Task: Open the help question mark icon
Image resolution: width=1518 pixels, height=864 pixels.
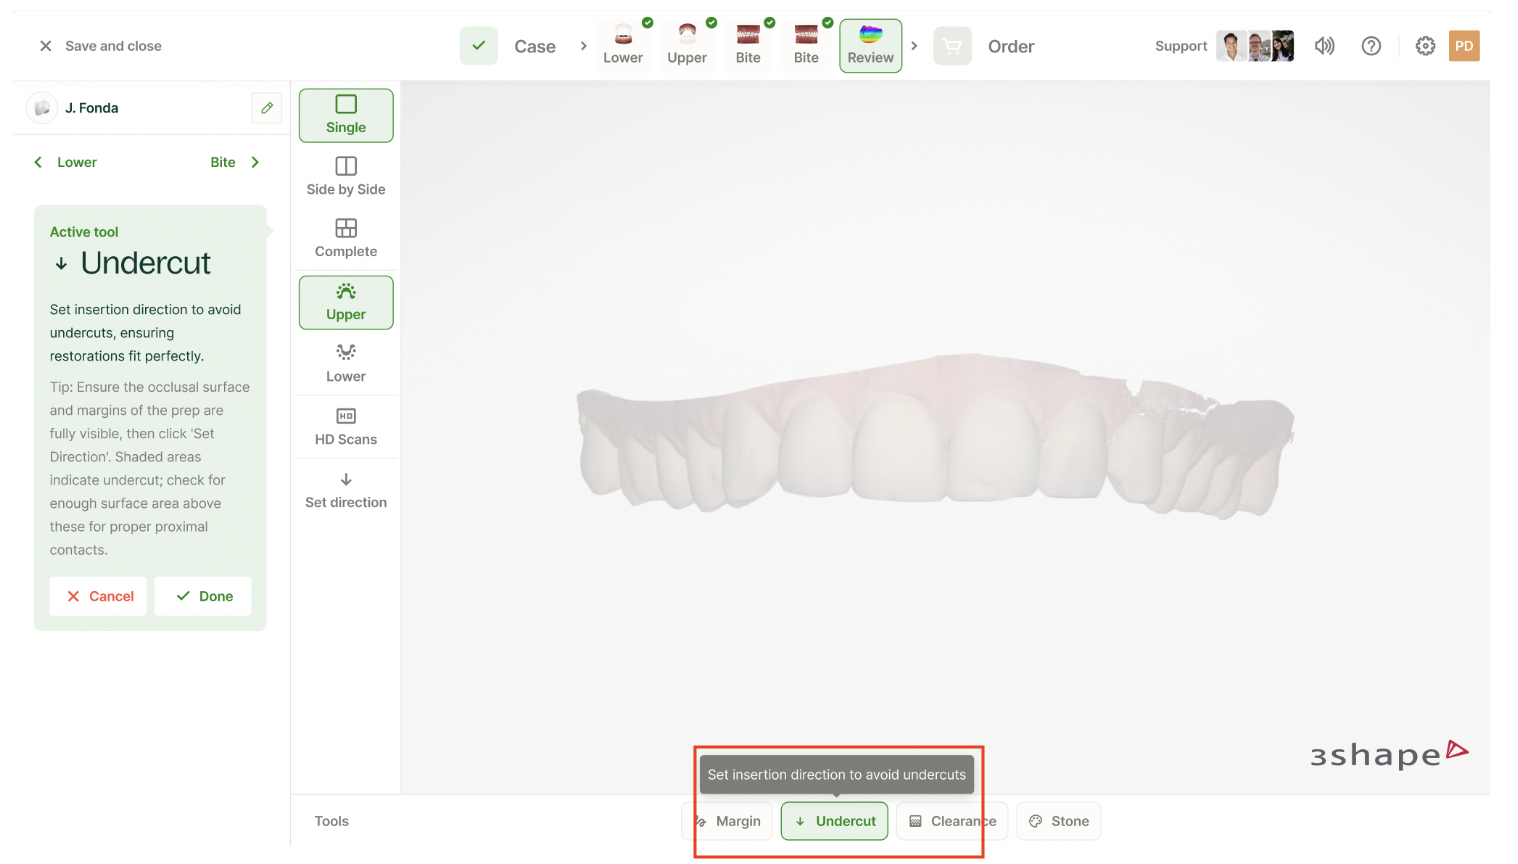Action: point(1371,46)
